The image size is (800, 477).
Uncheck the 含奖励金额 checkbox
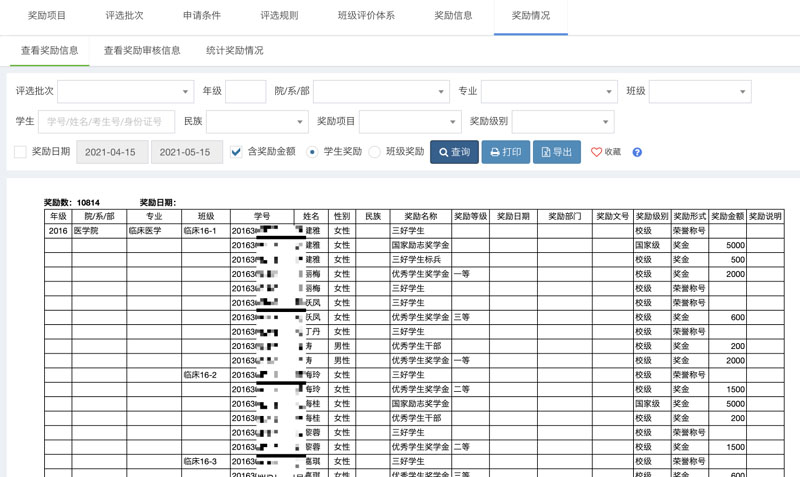[x=236, y=152]
